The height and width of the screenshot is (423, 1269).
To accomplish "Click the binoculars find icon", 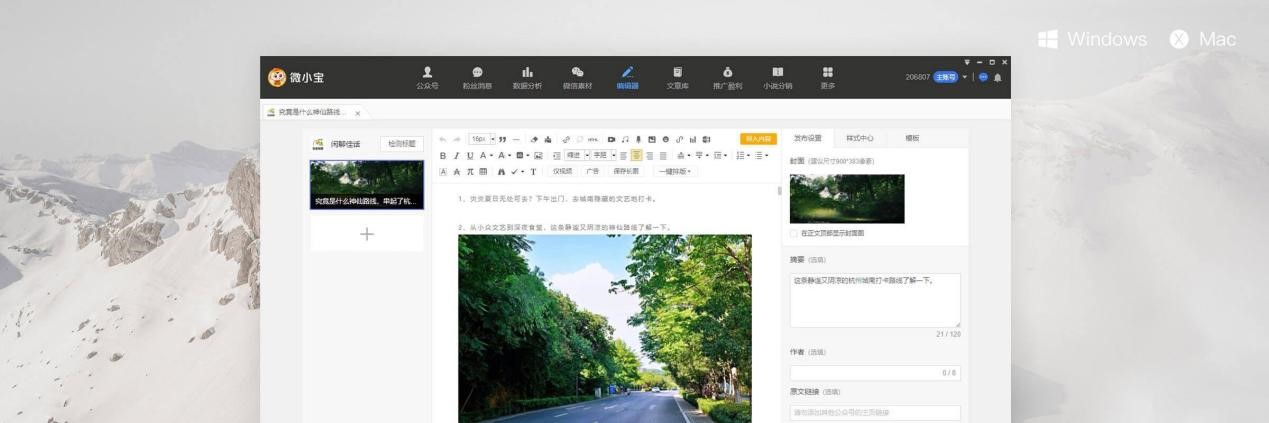I will point(501,171).
